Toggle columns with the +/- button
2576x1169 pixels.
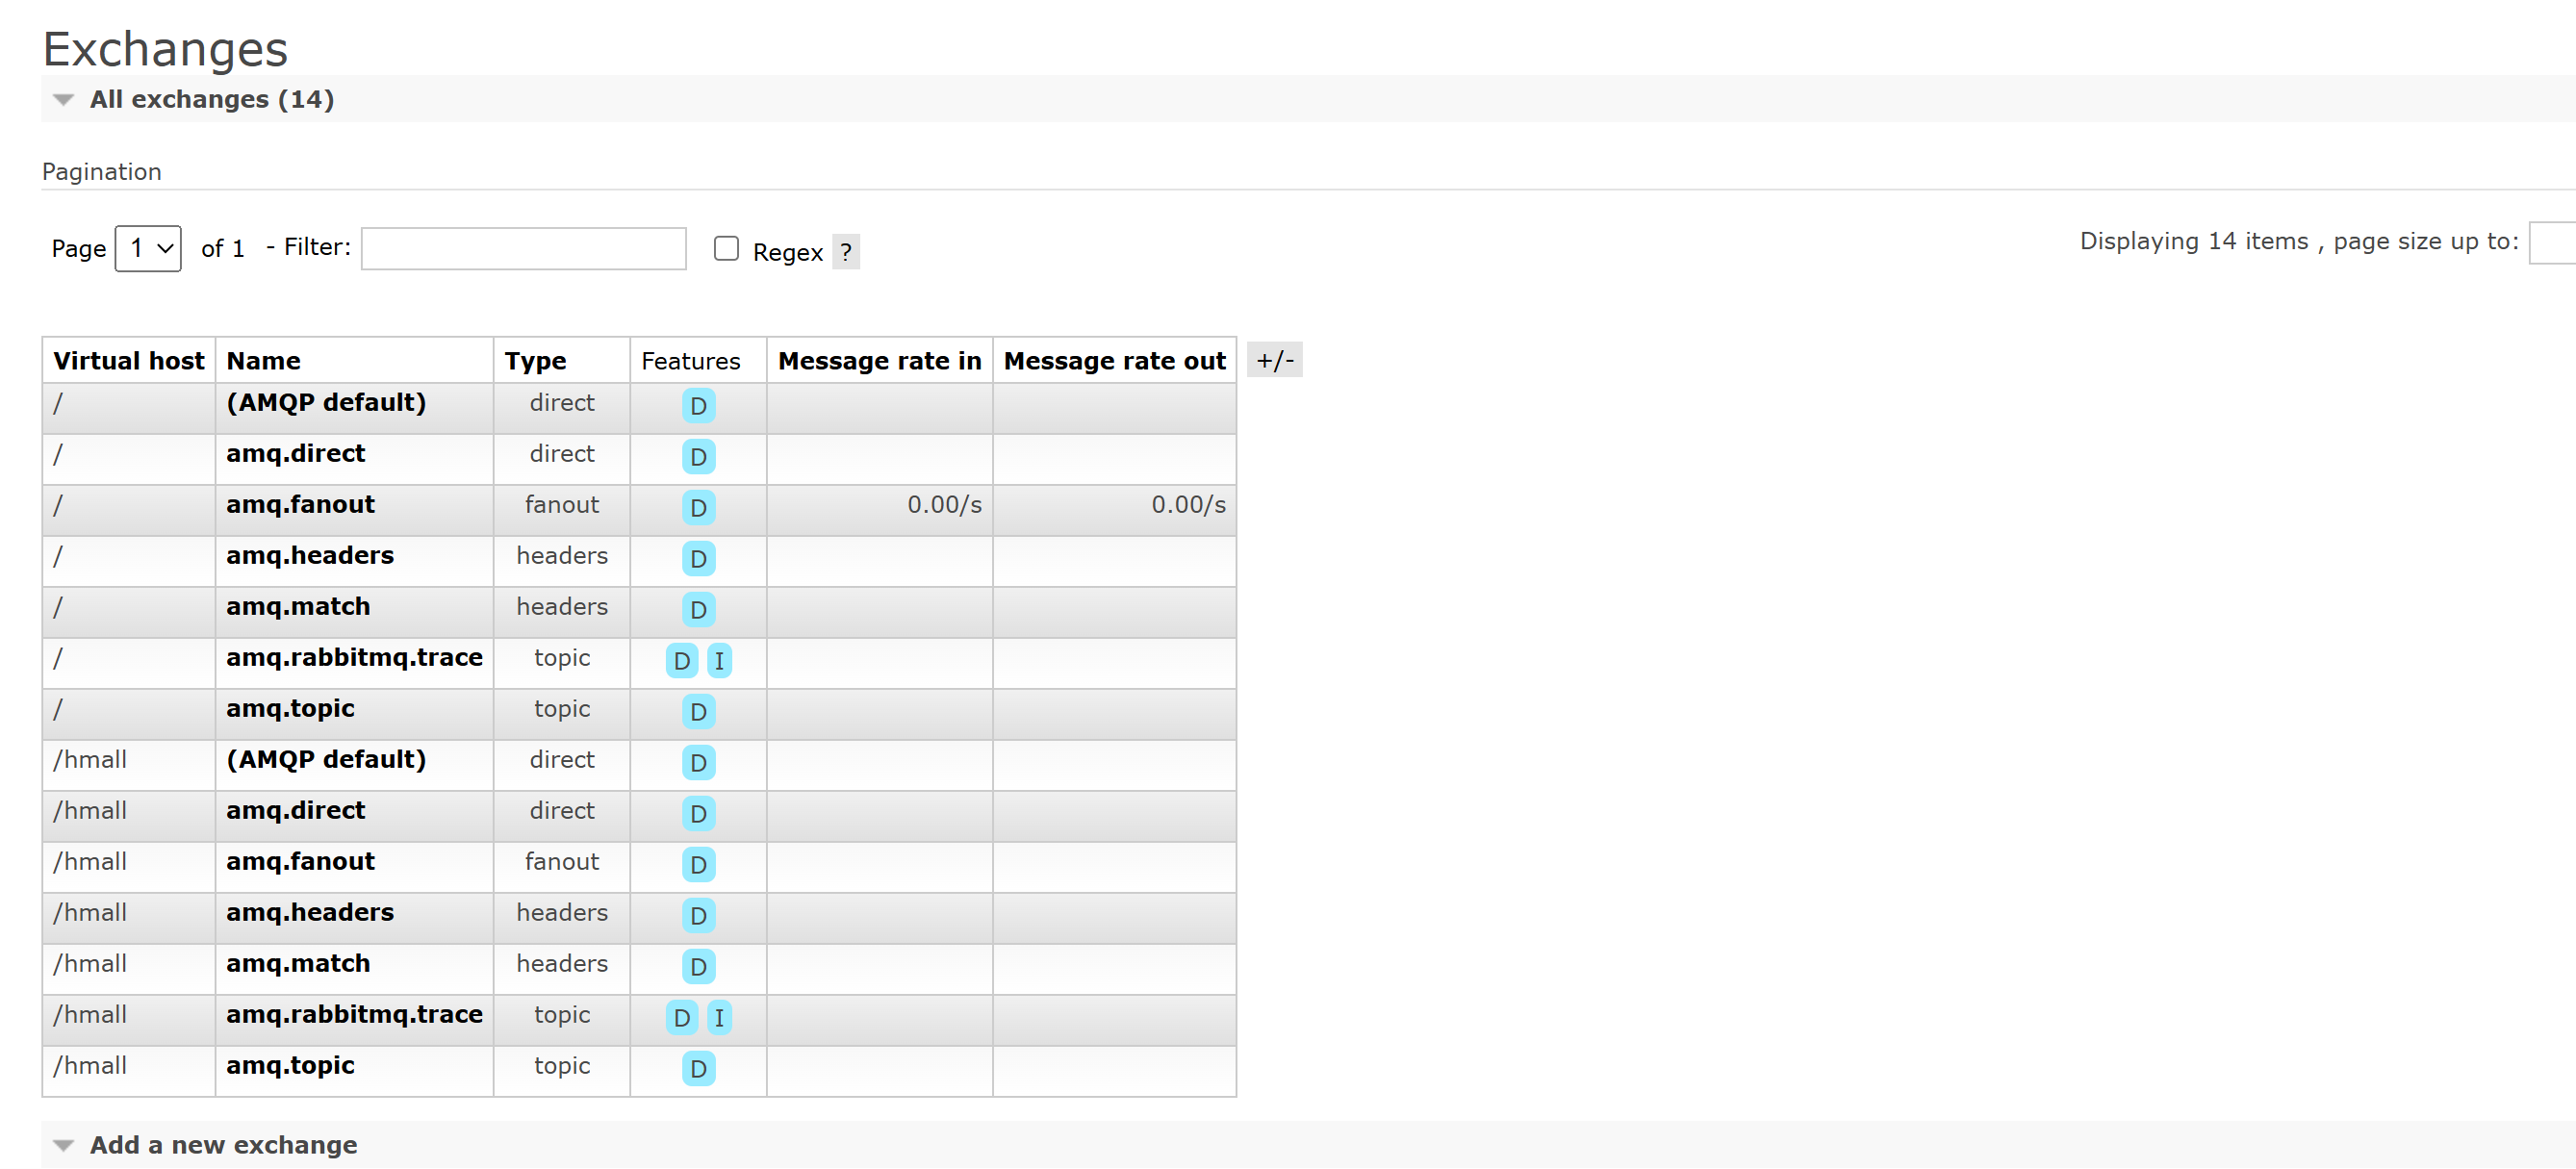click(1275, 360)
